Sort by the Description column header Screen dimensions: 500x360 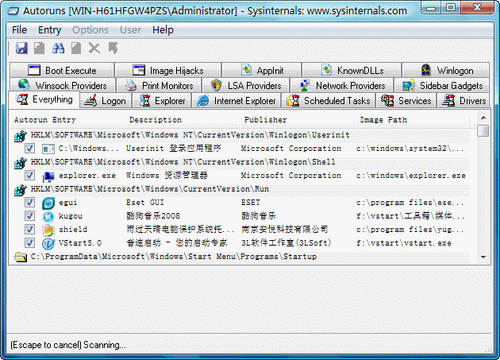183,120
